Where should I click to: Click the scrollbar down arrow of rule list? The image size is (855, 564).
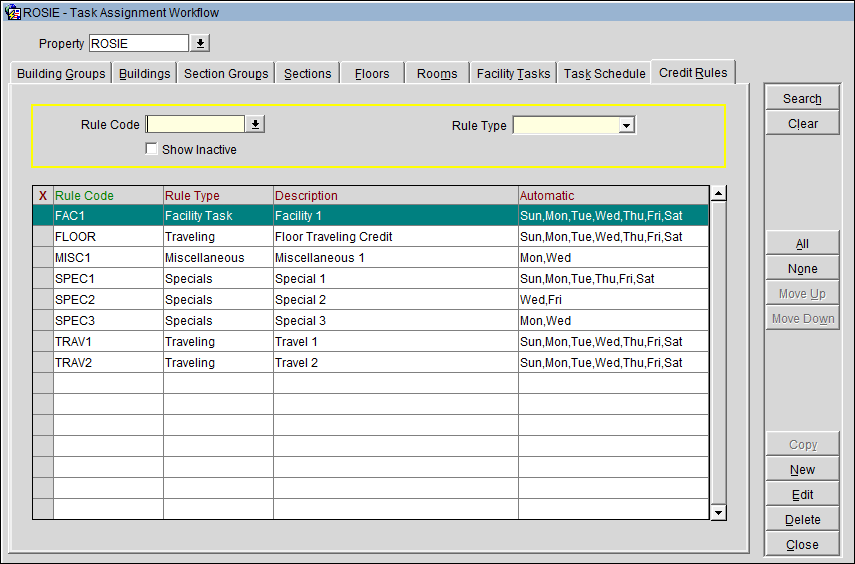[x=719, y=513]
